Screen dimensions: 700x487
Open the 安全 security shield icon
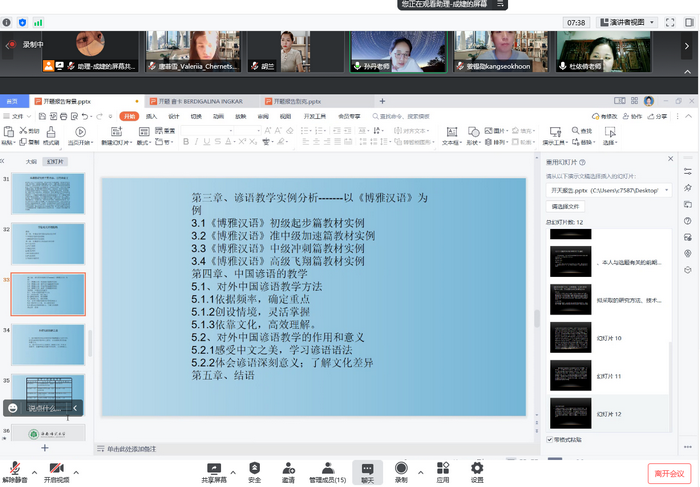click(x=254, y=468)
